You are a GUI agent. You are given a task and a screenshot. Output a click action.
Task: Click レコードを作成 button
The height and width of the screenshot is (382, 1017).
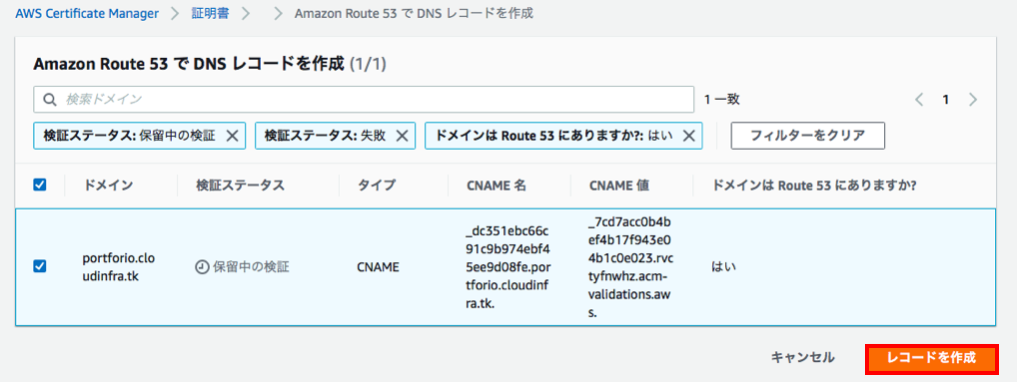(x=931, y=358)
